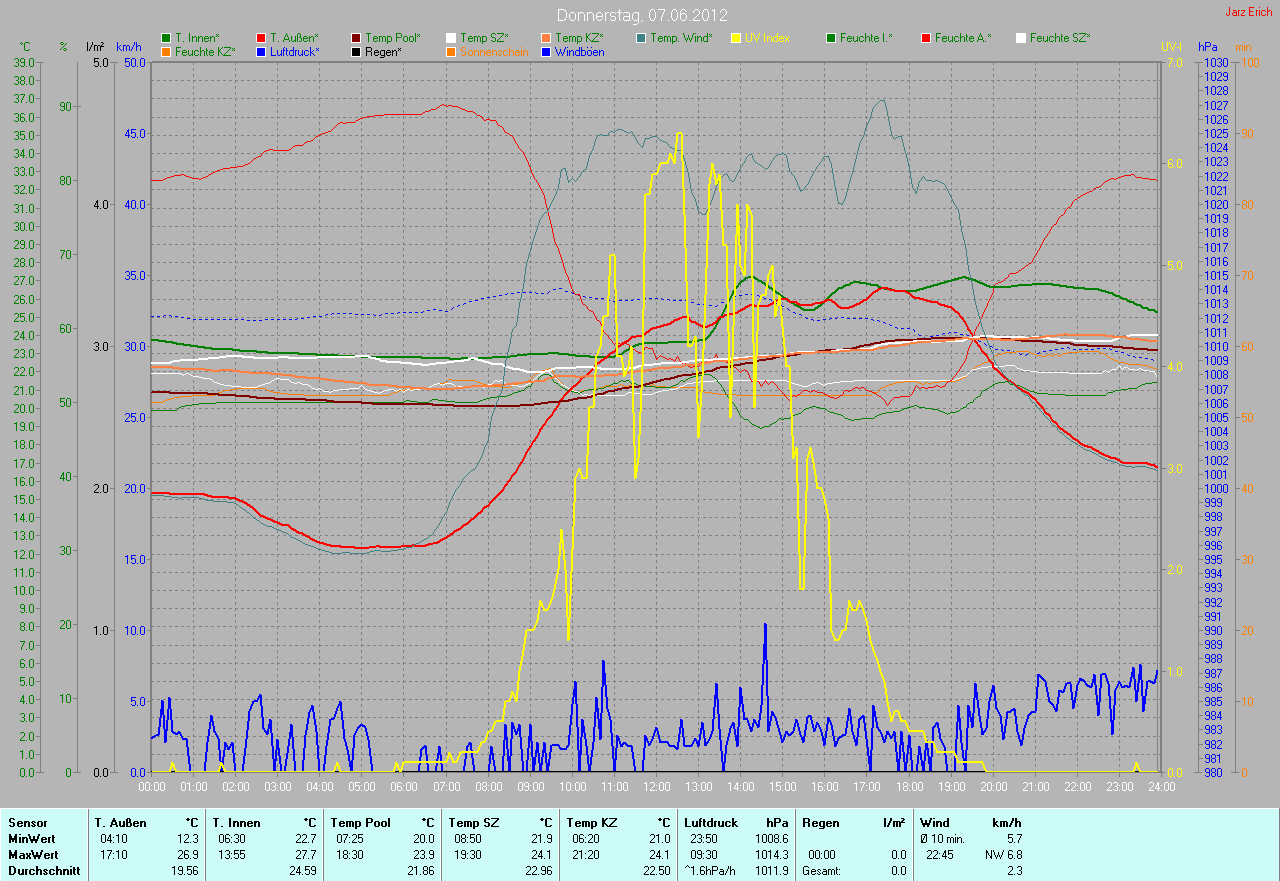This screenshot has height=881, width=1280.
Task: Click the "Temp. Wind*" legend label
Action: (x=681, y=38)
